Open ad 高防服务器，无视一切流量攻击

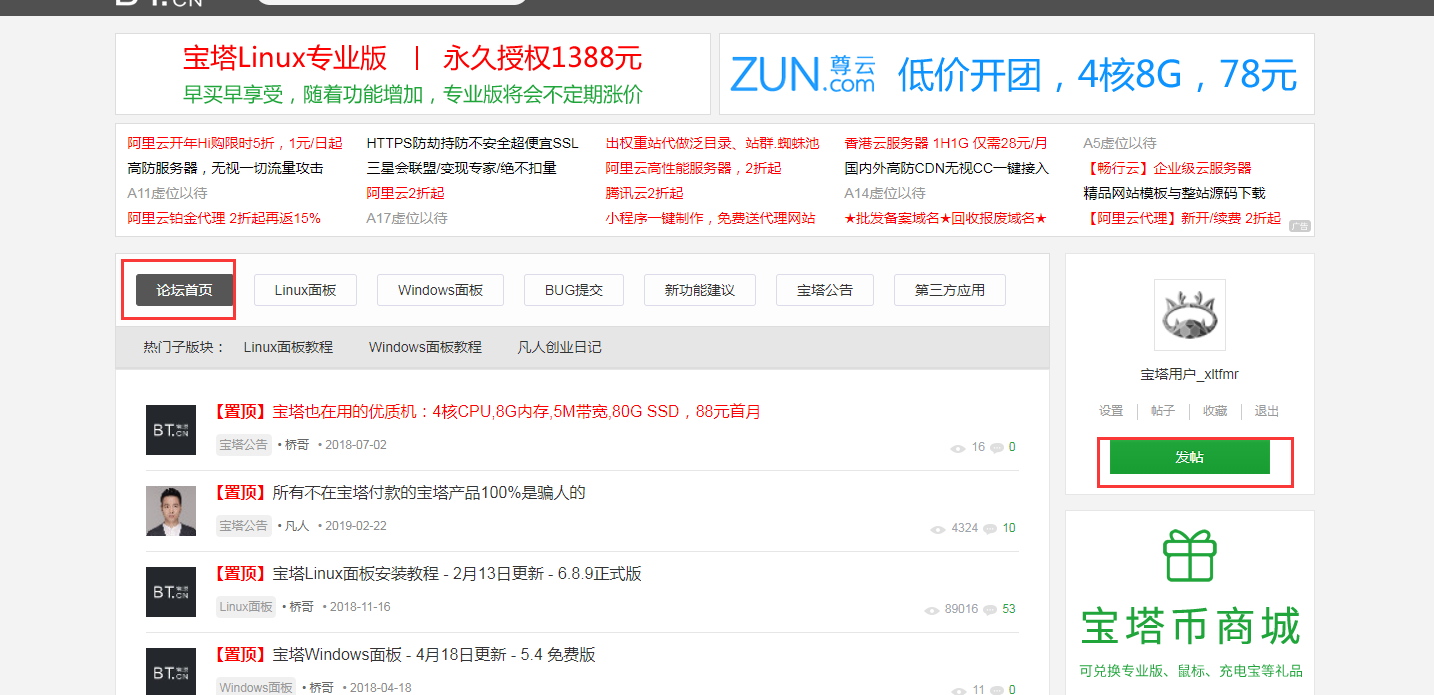click(x=225, y=168)
